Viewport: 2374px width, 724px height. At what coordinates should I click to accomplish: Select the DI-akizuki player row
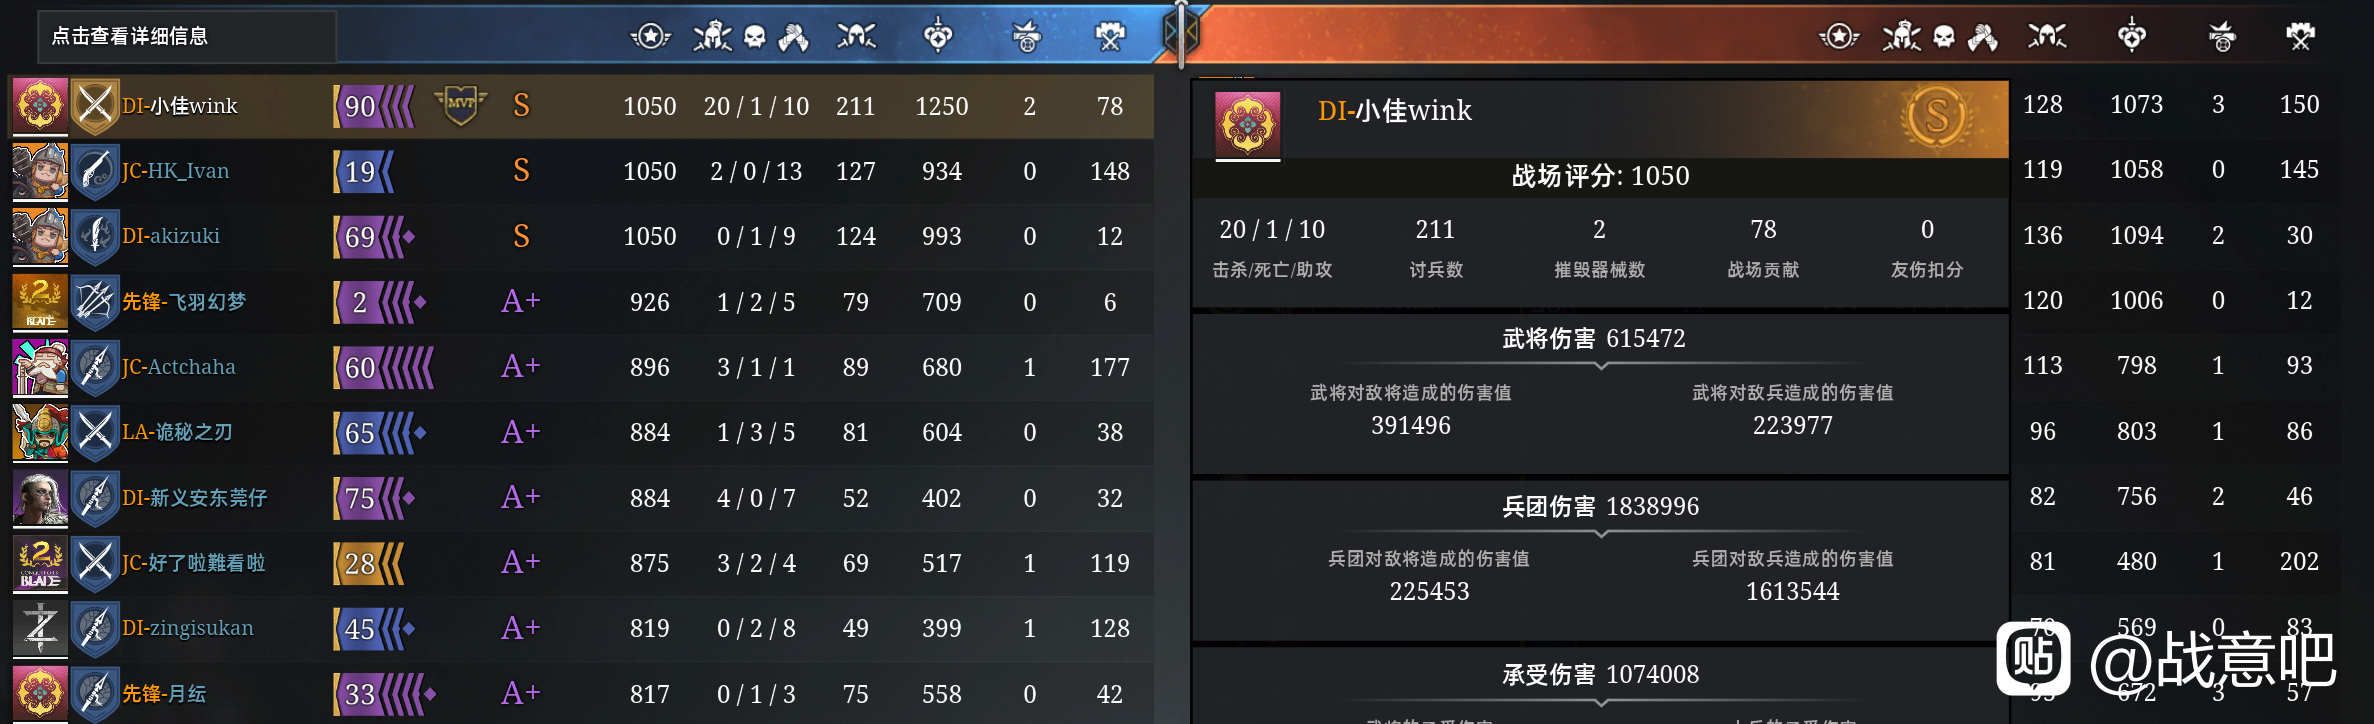click(582, 236)
